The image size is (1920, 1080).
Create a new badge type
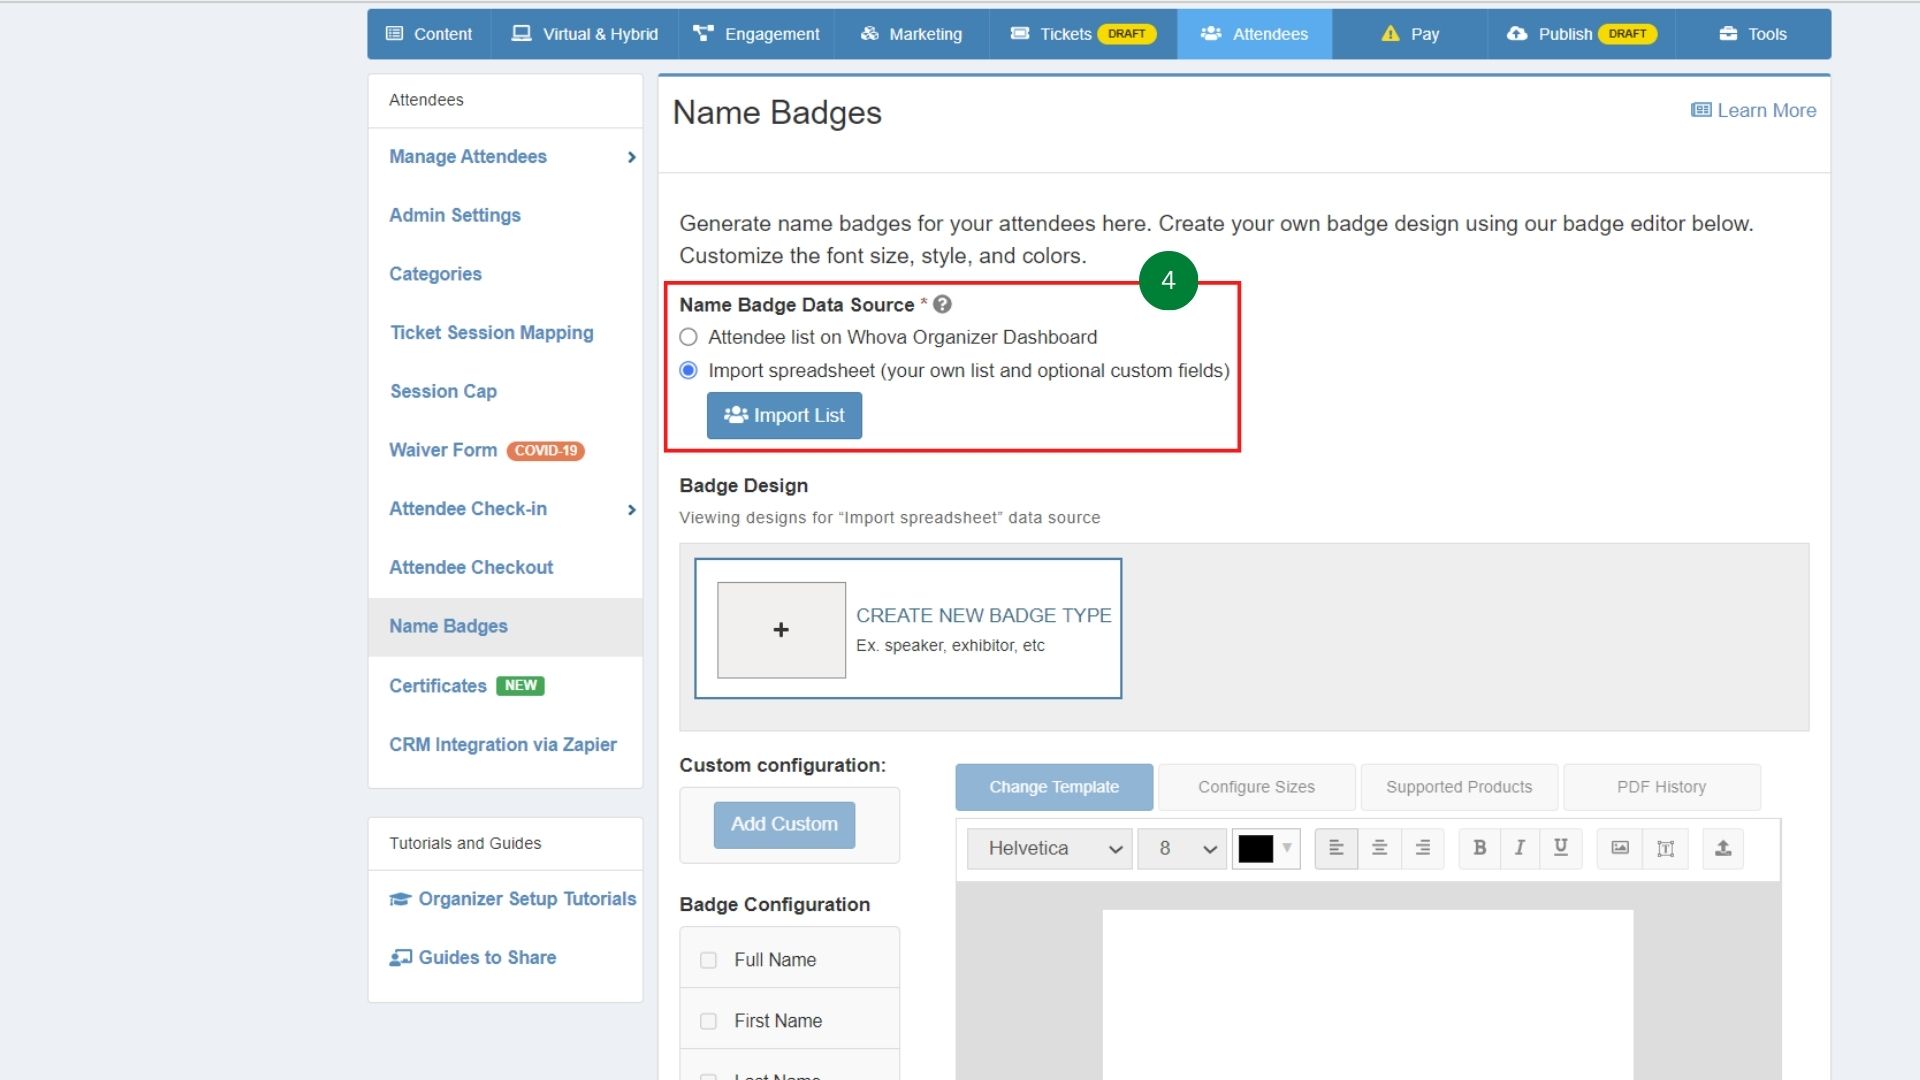tap(781, 630)
